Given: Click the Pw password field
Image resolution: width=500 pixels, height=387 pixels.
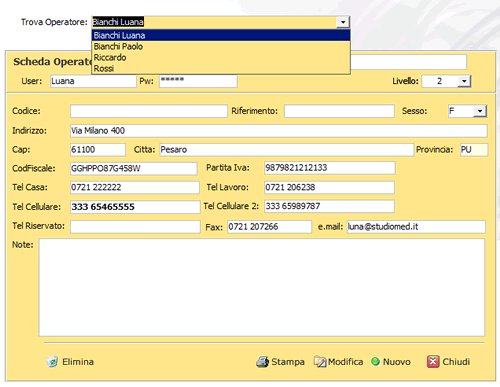Looking at the screenshot, I should click(198, 81).
